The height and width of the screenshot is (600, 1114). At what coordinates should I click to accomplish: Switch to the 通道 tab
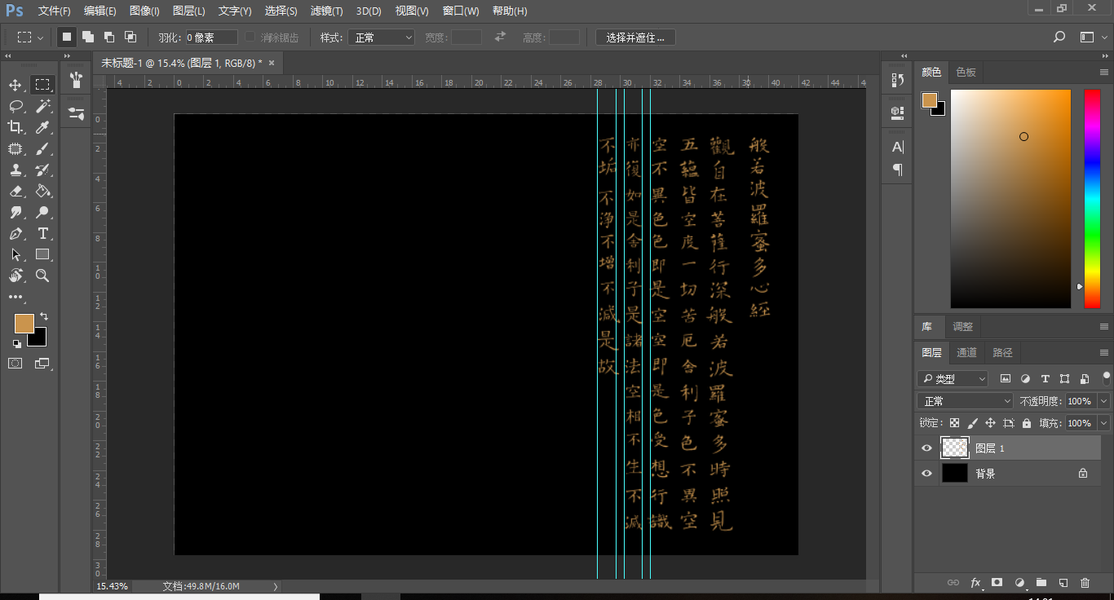(x=966, y=352)
